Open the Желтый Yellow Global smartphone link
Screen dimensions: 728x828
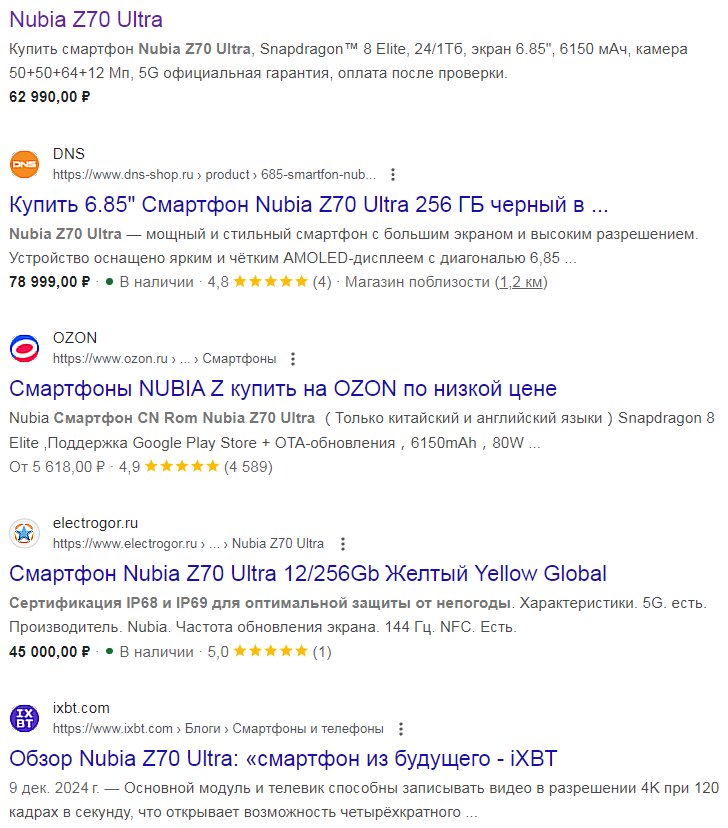coord(307,573)
